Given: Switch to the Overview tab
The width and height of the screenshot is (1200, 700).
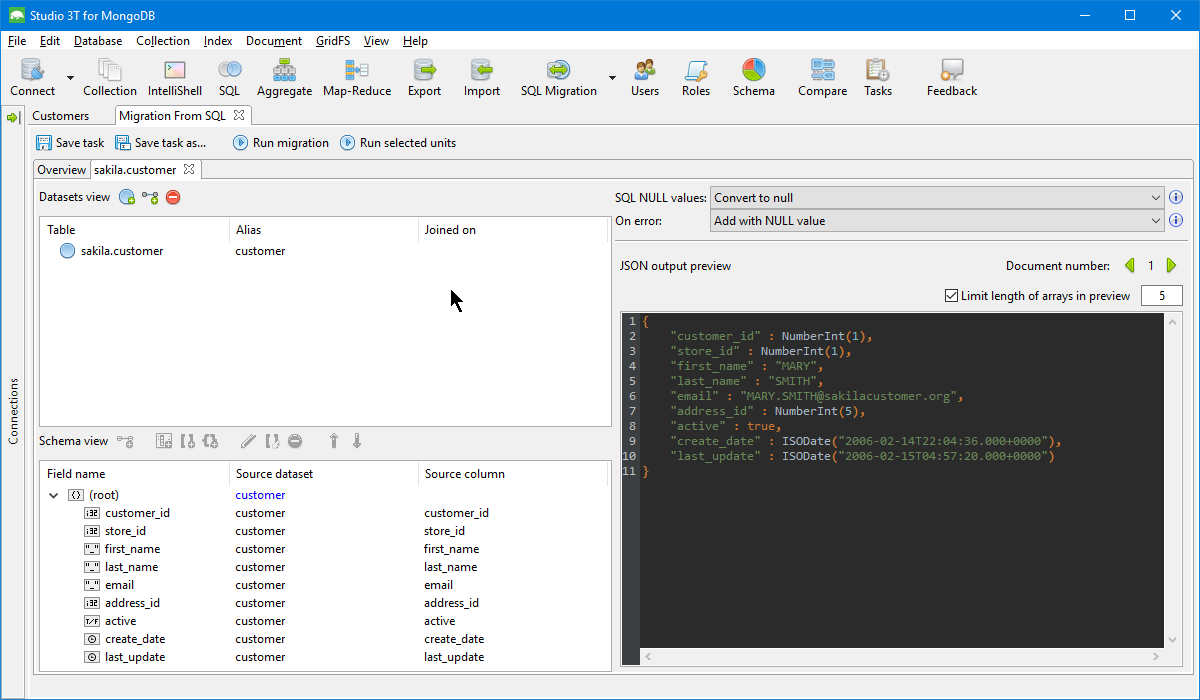Looking at the screenshot, I should tap(62, 170).
